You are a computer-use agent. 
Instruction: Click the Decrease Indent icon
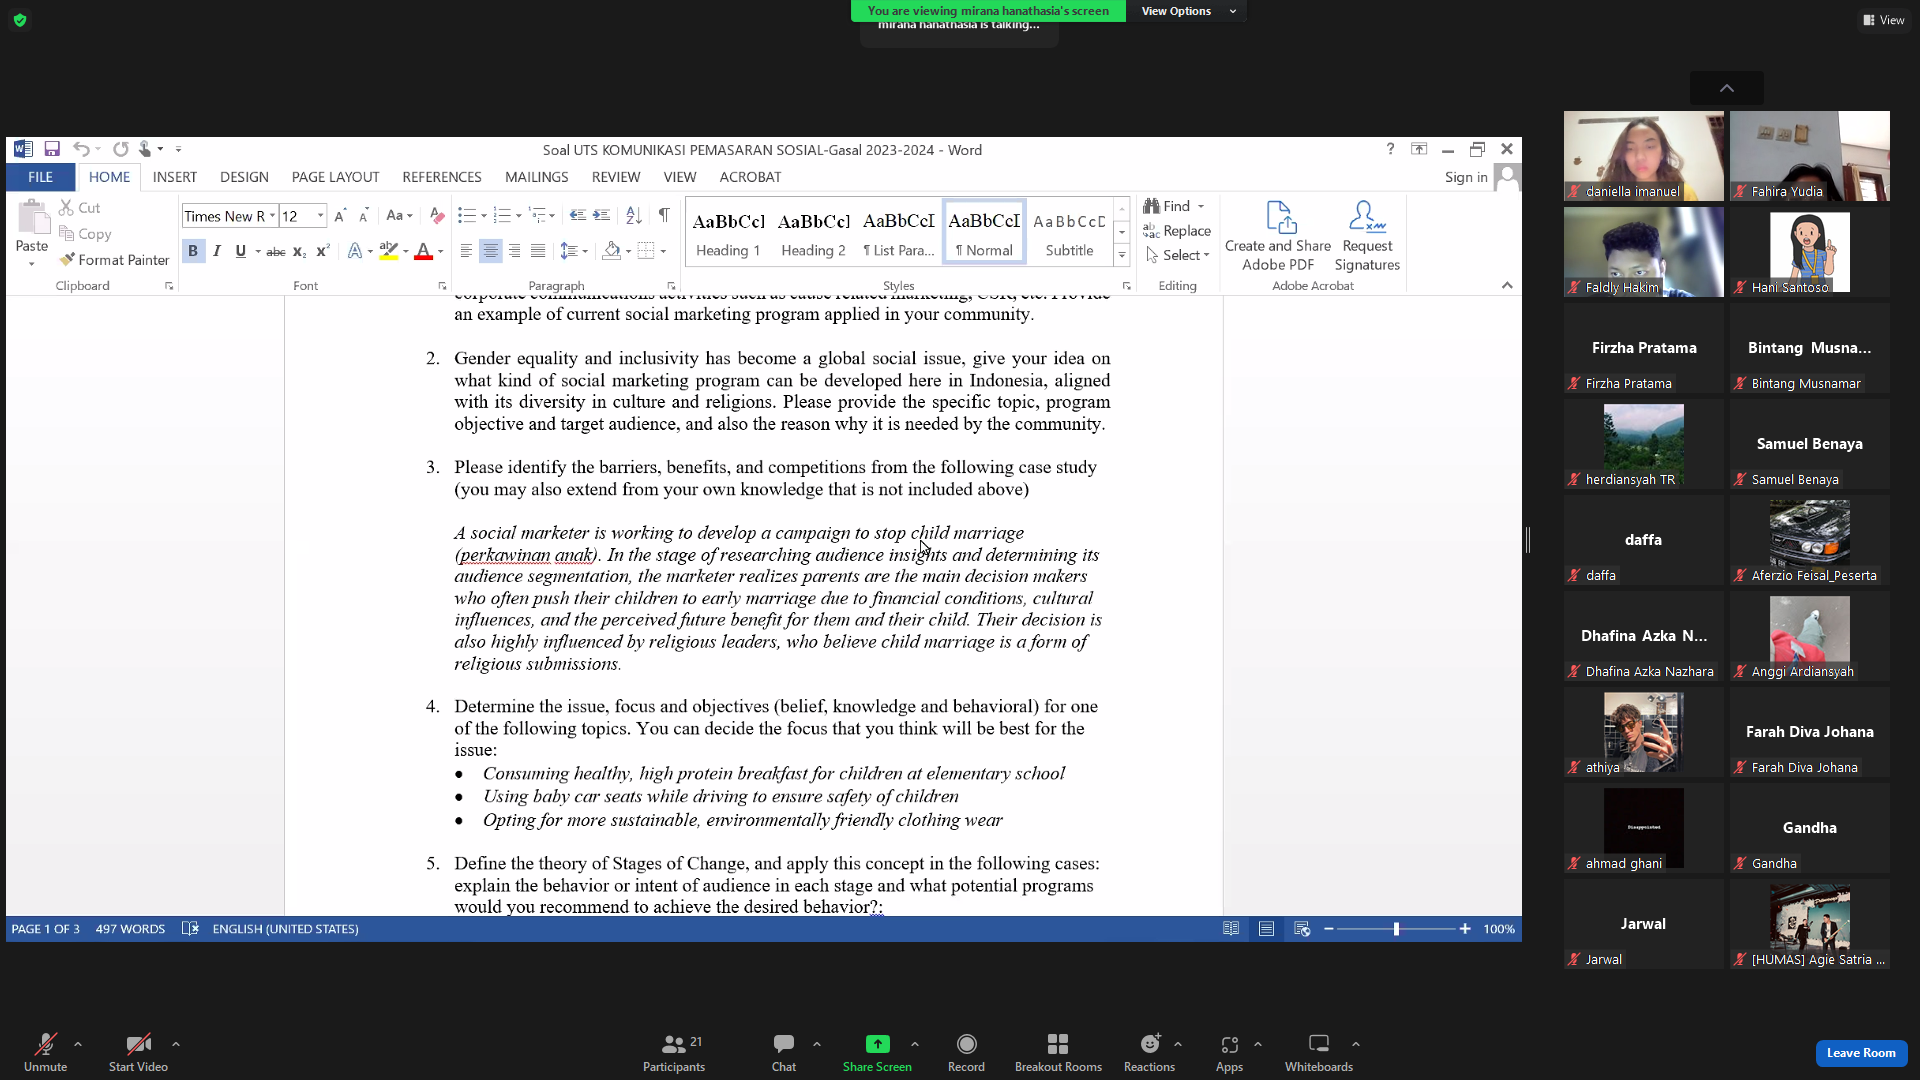[x=577, y=215]
